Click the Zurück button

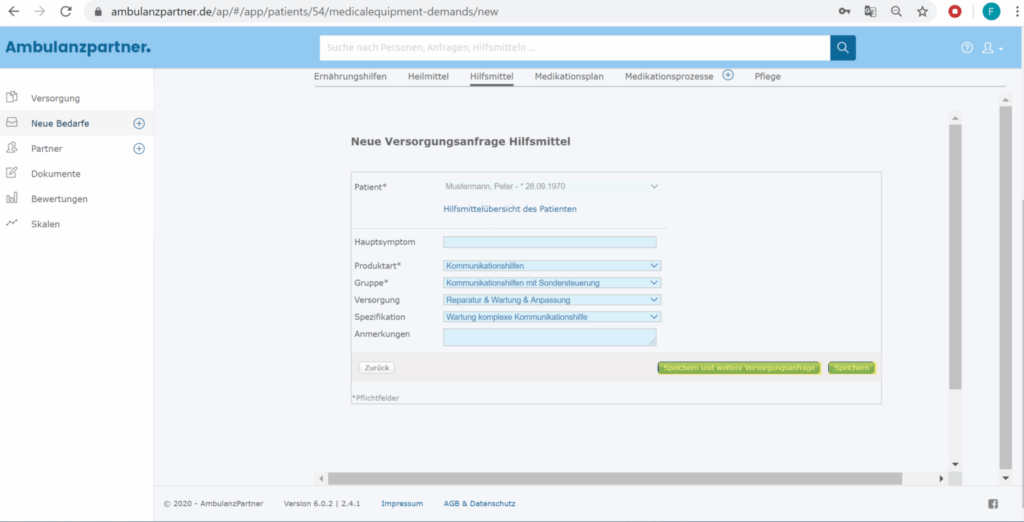coord(377,368)
